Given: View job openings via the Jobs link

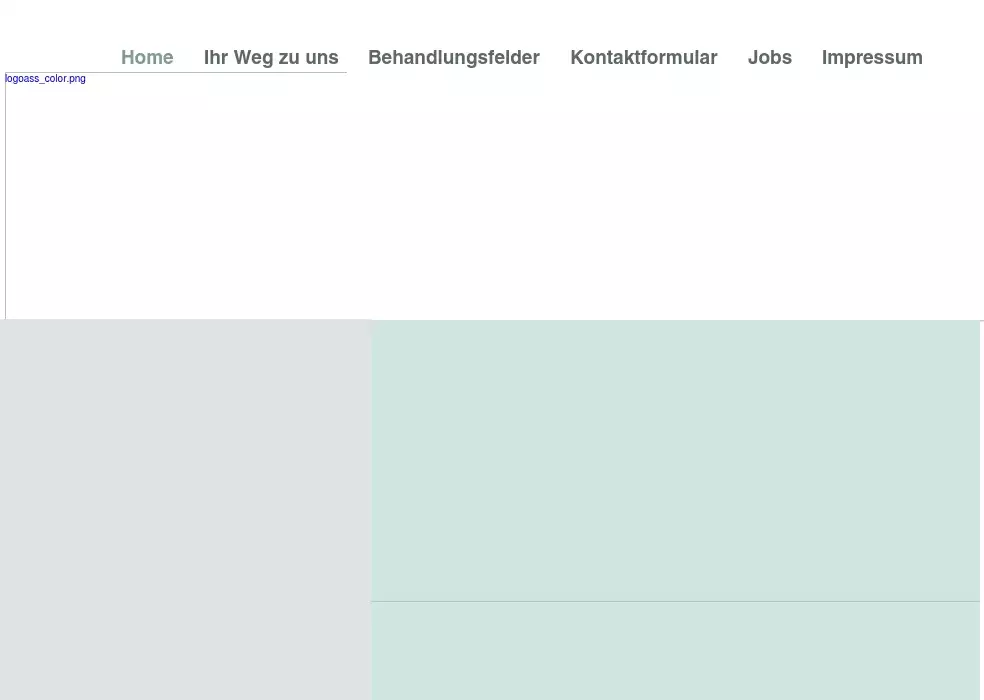Looking at the screenshot, I should click(769, 58).
